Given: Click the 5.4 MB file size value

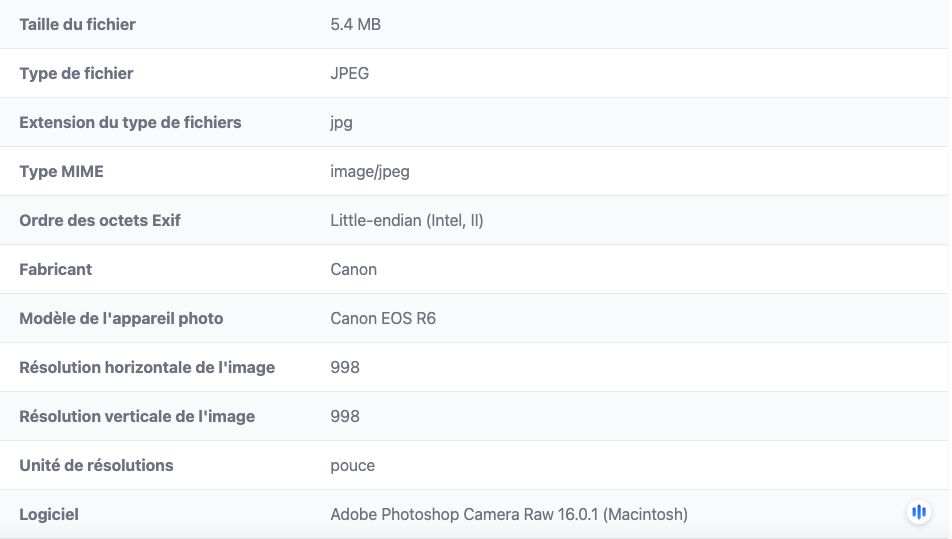Looking at the screenshot, I should point(355,24).
